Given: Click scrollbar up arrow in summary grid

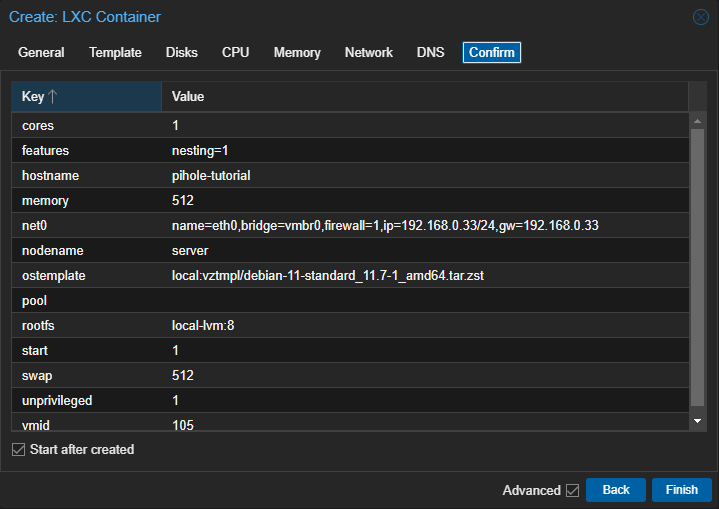Looking at the screenshot, I should pos(697,121).
